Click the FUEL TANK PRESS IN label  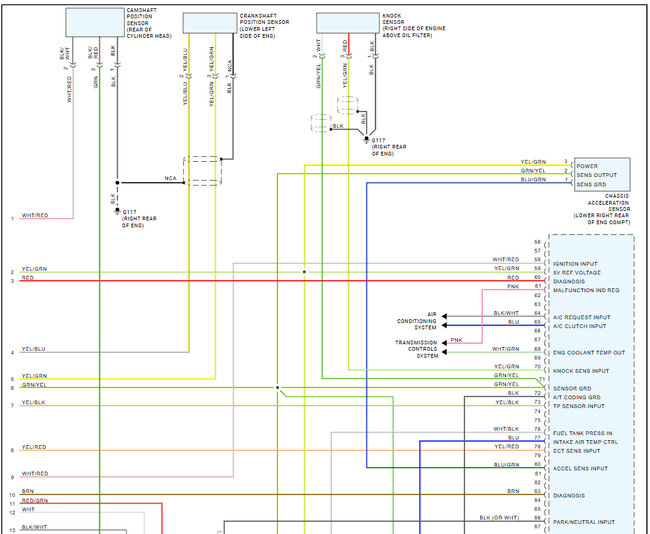(x=582, y=433)
